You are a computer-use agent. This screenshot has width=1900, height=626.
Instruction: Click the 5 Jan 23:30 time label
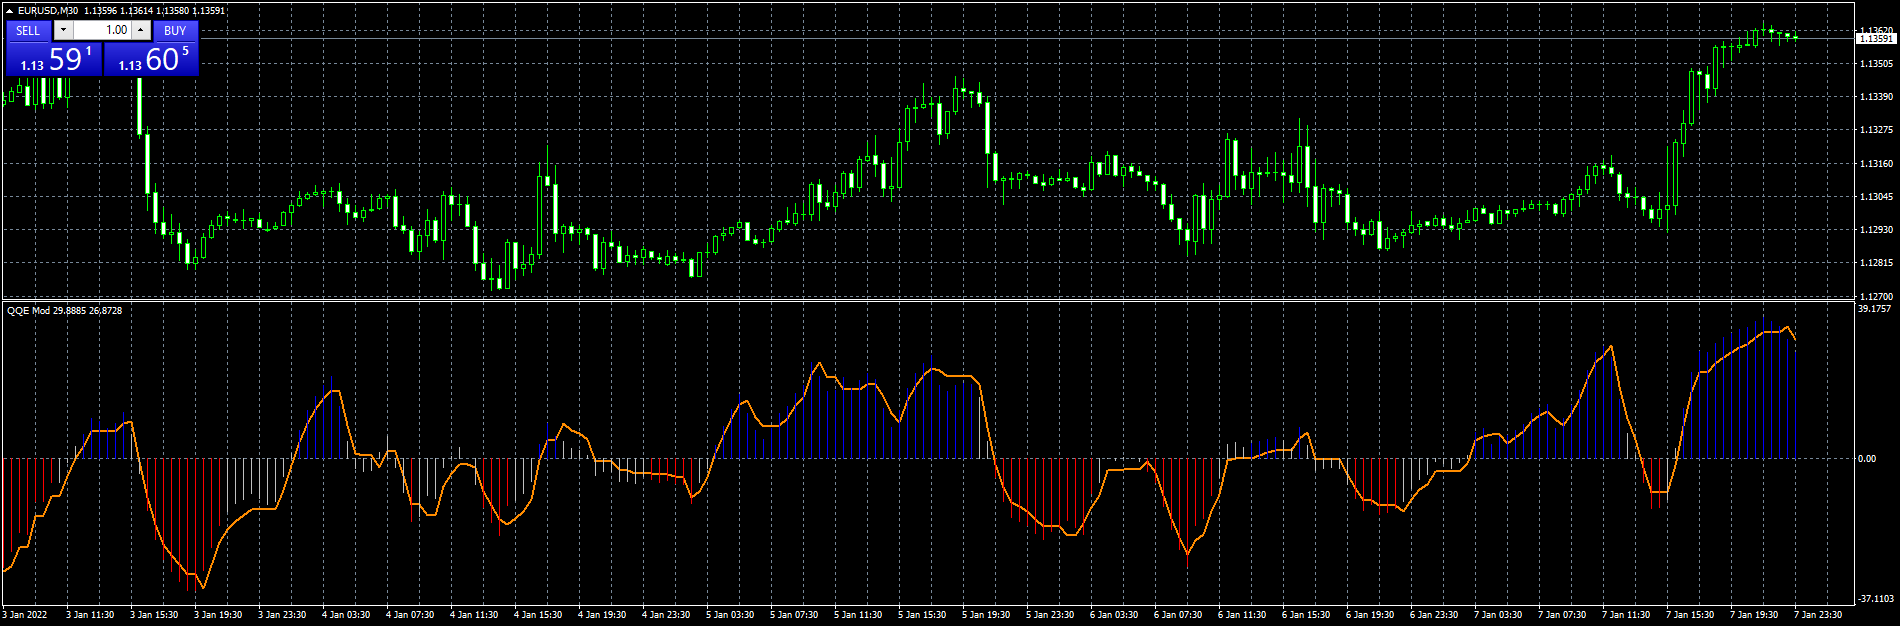coord(1051,615)
